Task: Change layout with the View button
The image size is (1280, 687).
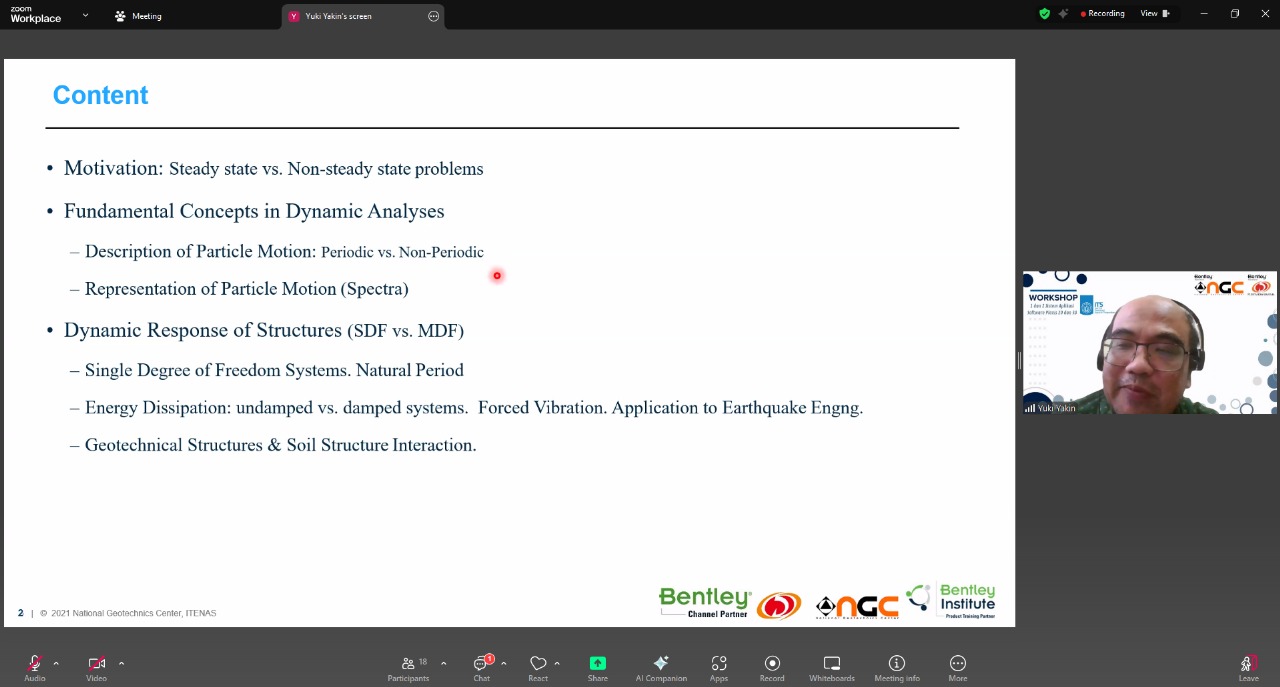Action: click(x=1154, y=14)
